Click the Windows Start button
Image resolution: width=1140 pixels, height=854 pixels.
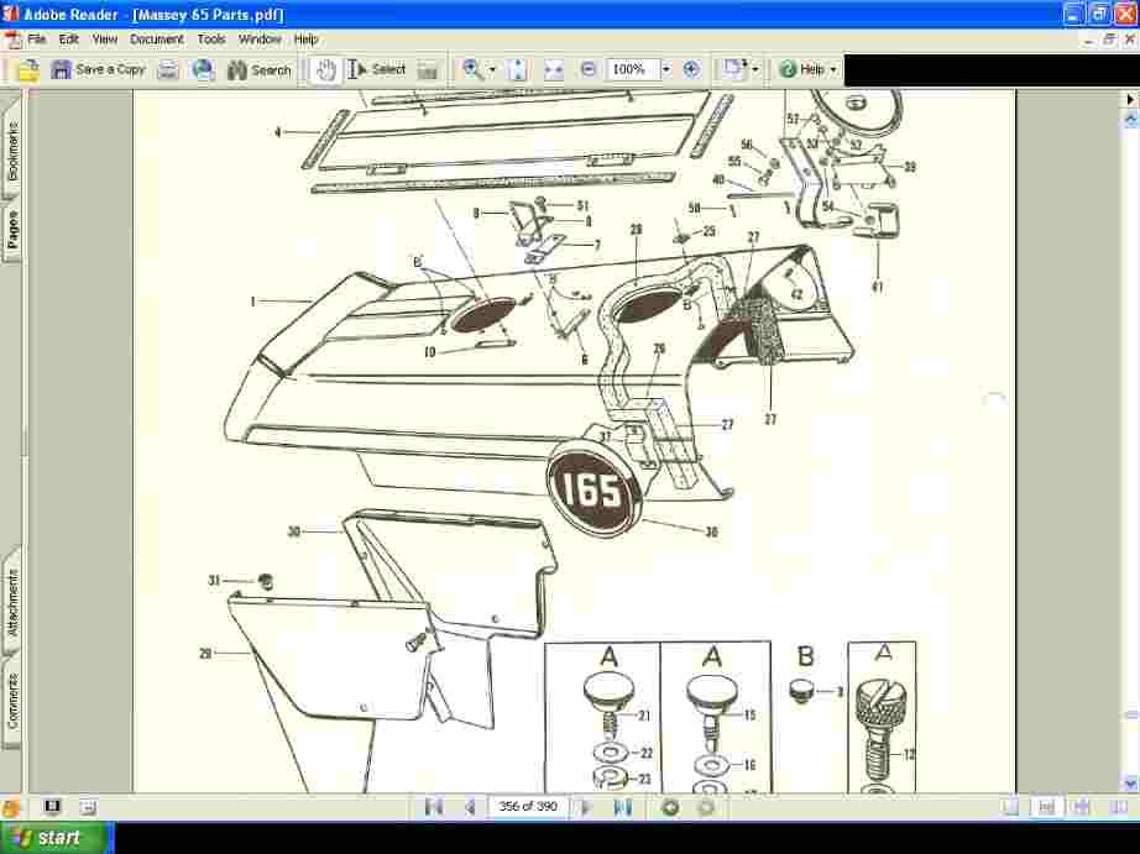click(x=57, y=837)
